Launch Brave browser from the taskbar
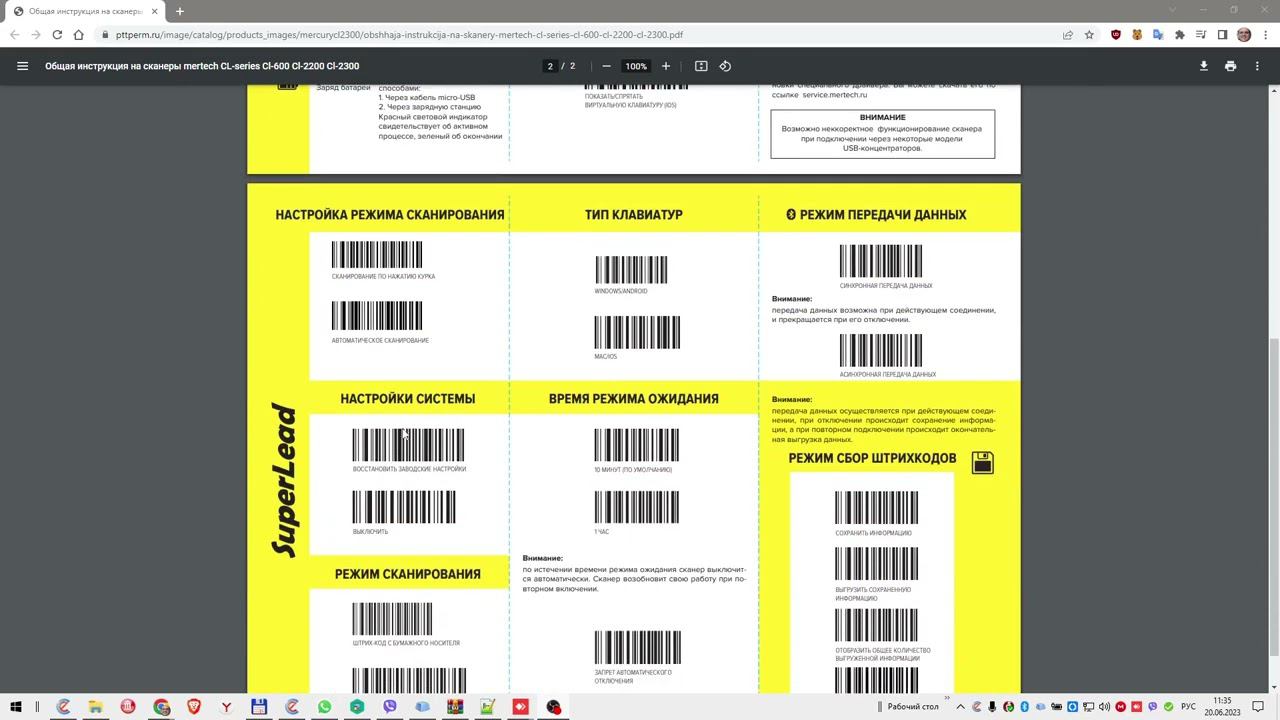Image resolution: width=1280 pixels, height=720 pixels. (194, 707)
